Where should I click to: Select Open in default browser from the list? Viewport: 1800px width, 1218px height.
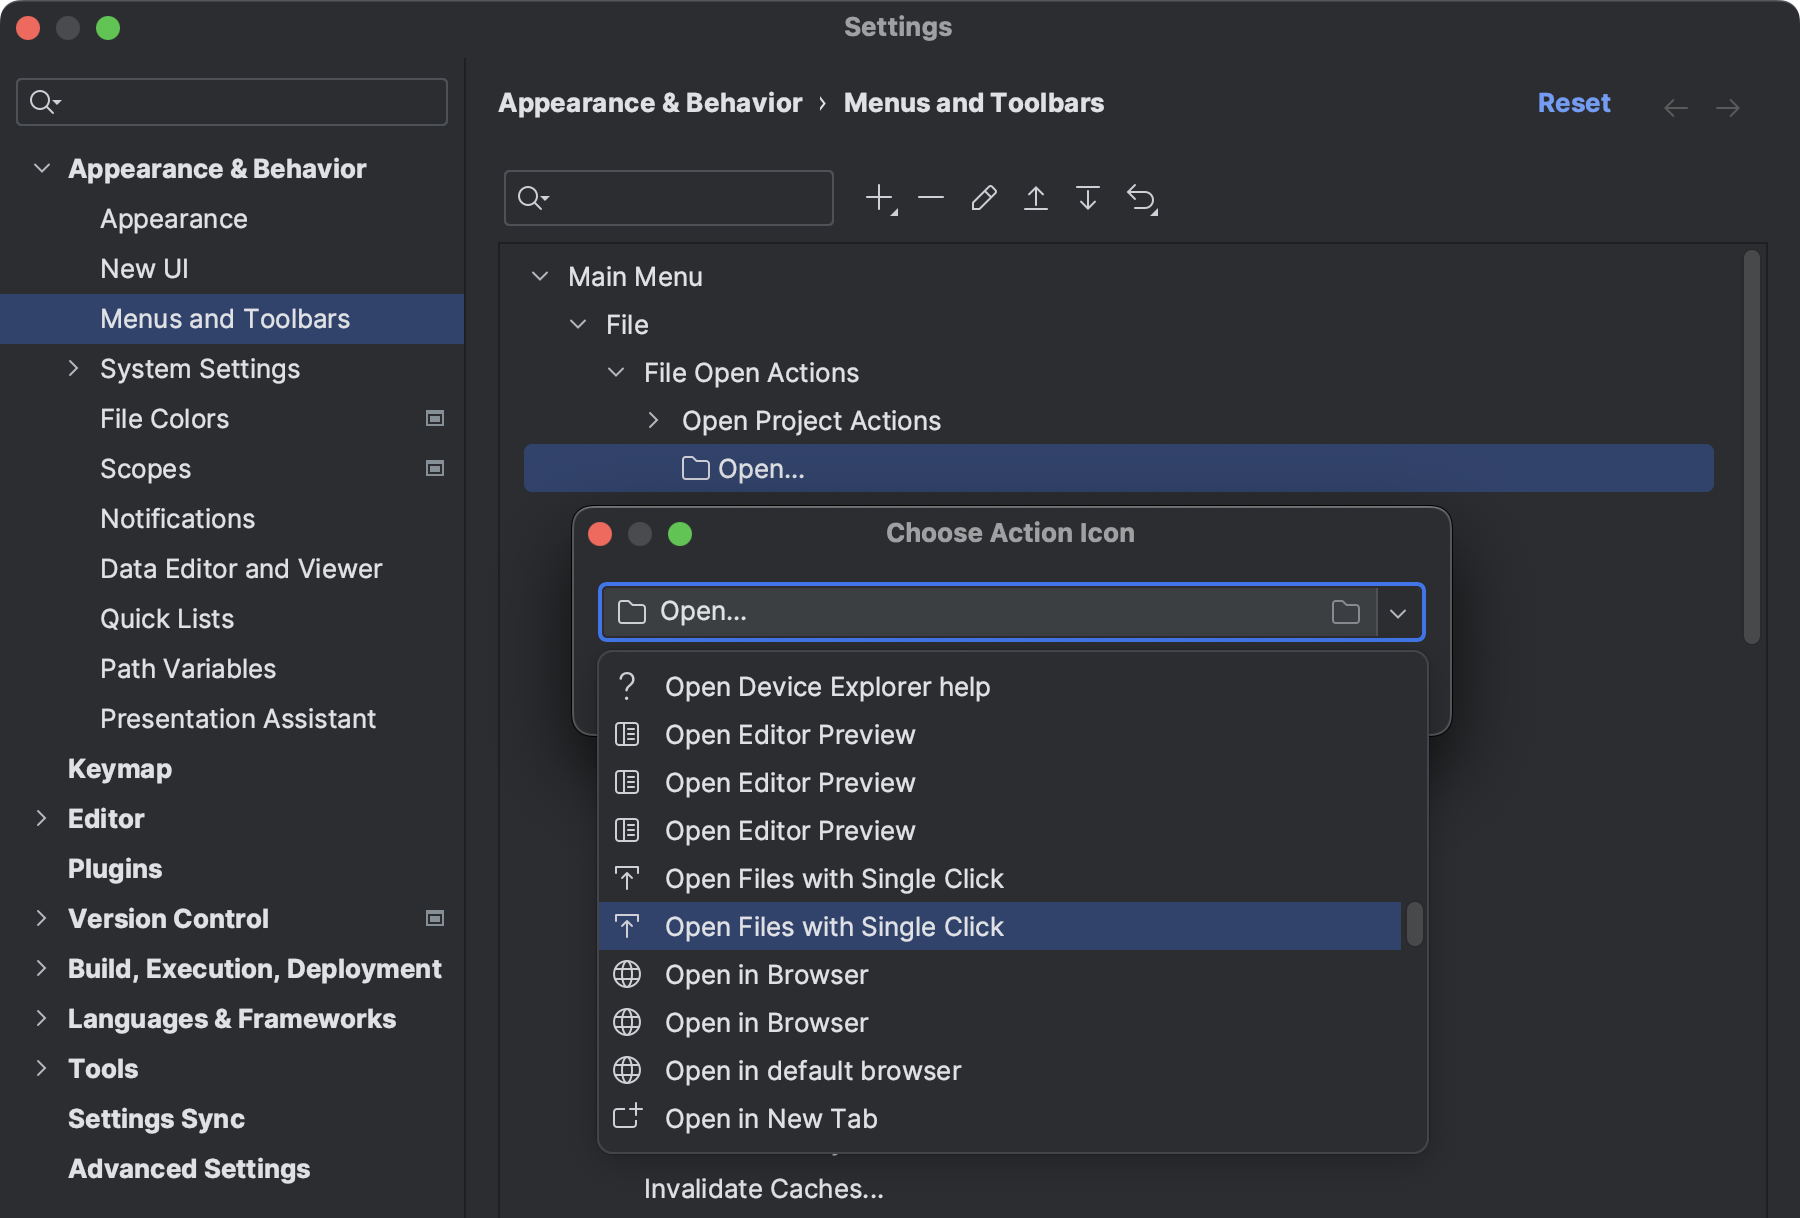coord(813,1070)
